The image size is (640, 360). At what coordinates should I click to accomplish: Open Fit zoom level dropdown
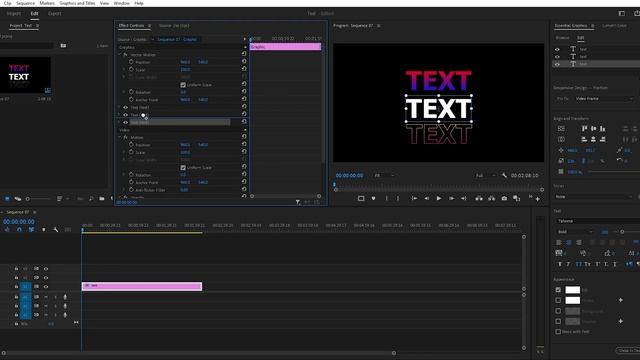pyautogui.click(x=384, y=176)
